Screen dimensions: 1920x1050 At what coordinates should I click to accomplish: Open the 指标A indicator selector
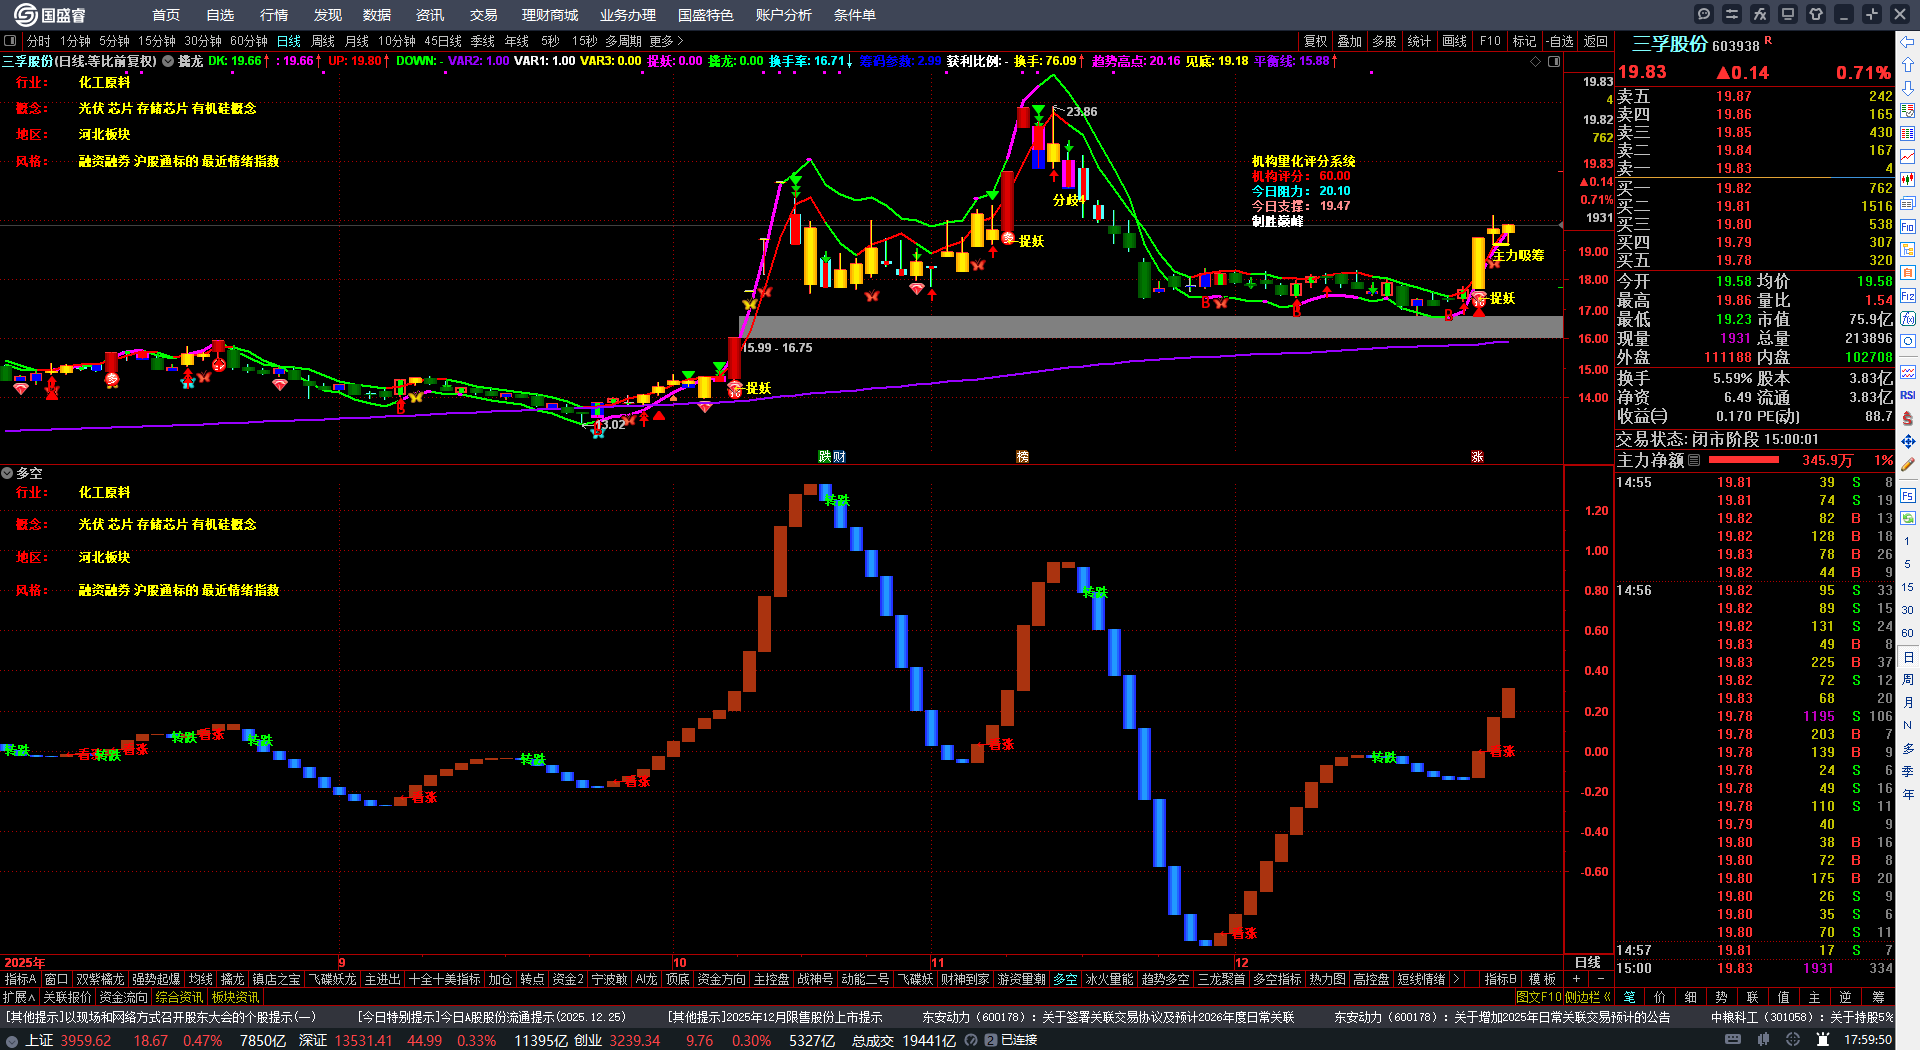tap(20, 979)
